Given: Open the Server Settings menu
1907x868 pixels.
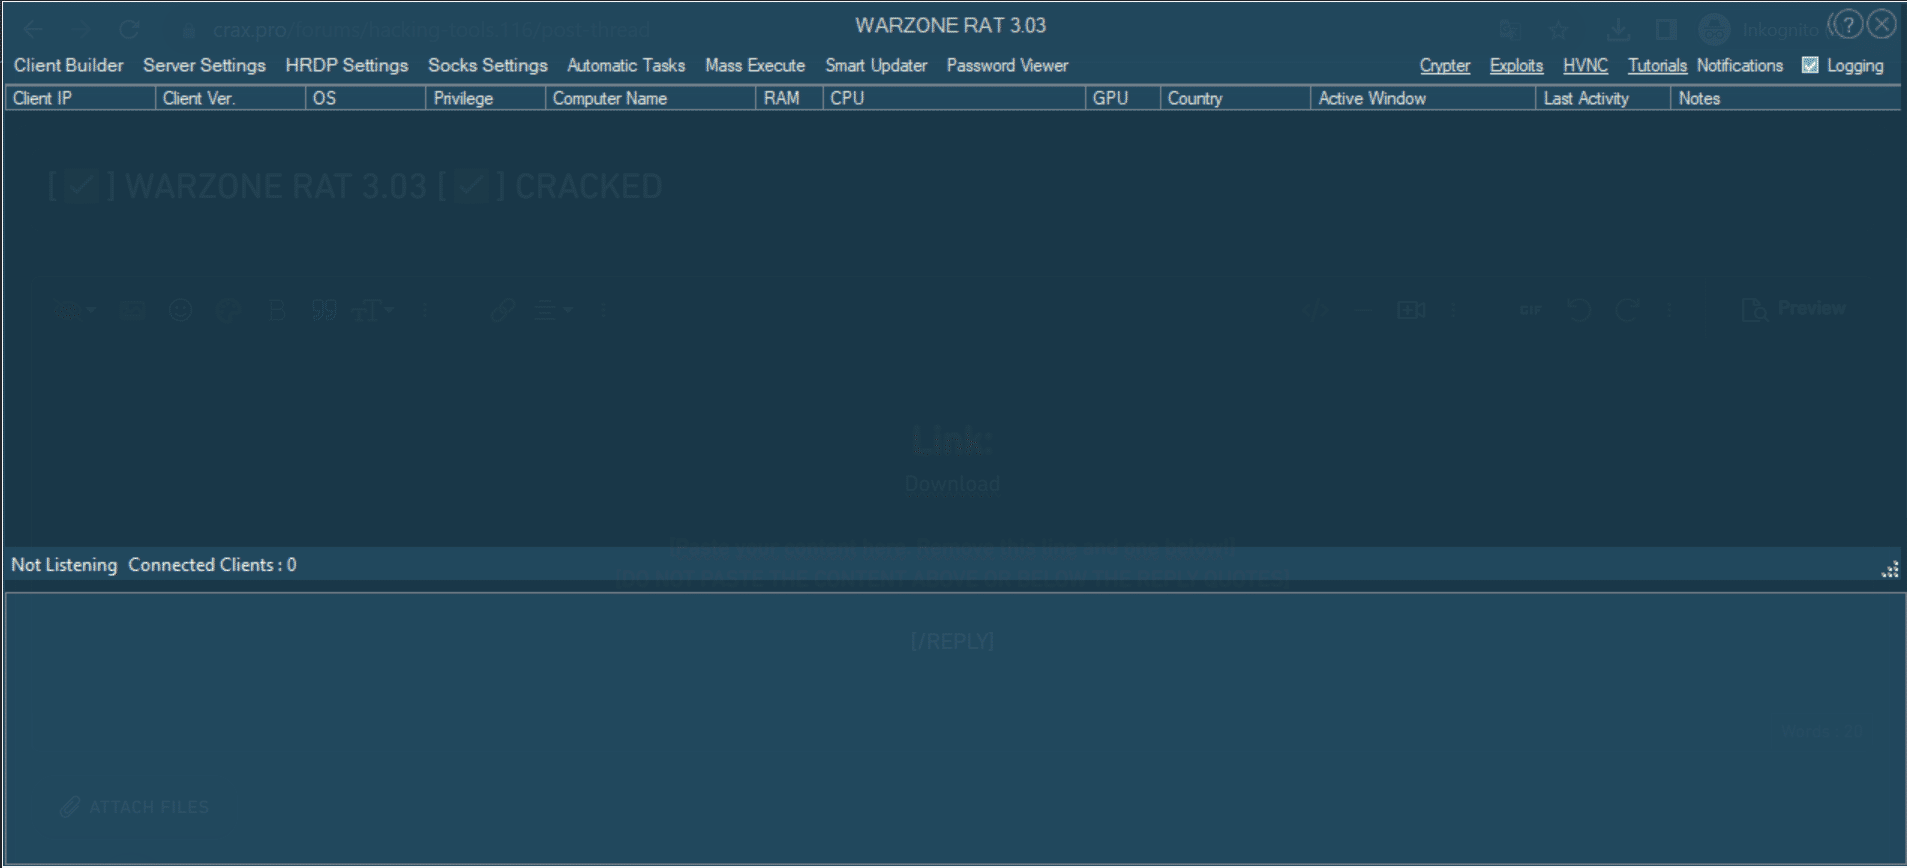Looking at the screenshot, I should coord(204,65).
